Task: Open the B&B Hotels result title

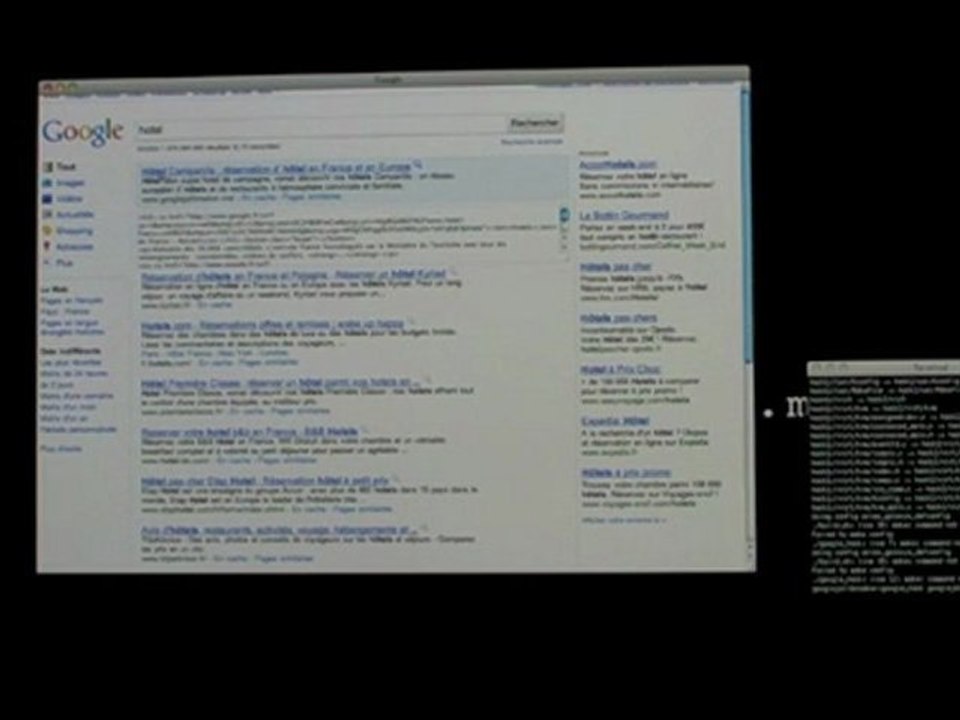Action: [x=250, y=432]
